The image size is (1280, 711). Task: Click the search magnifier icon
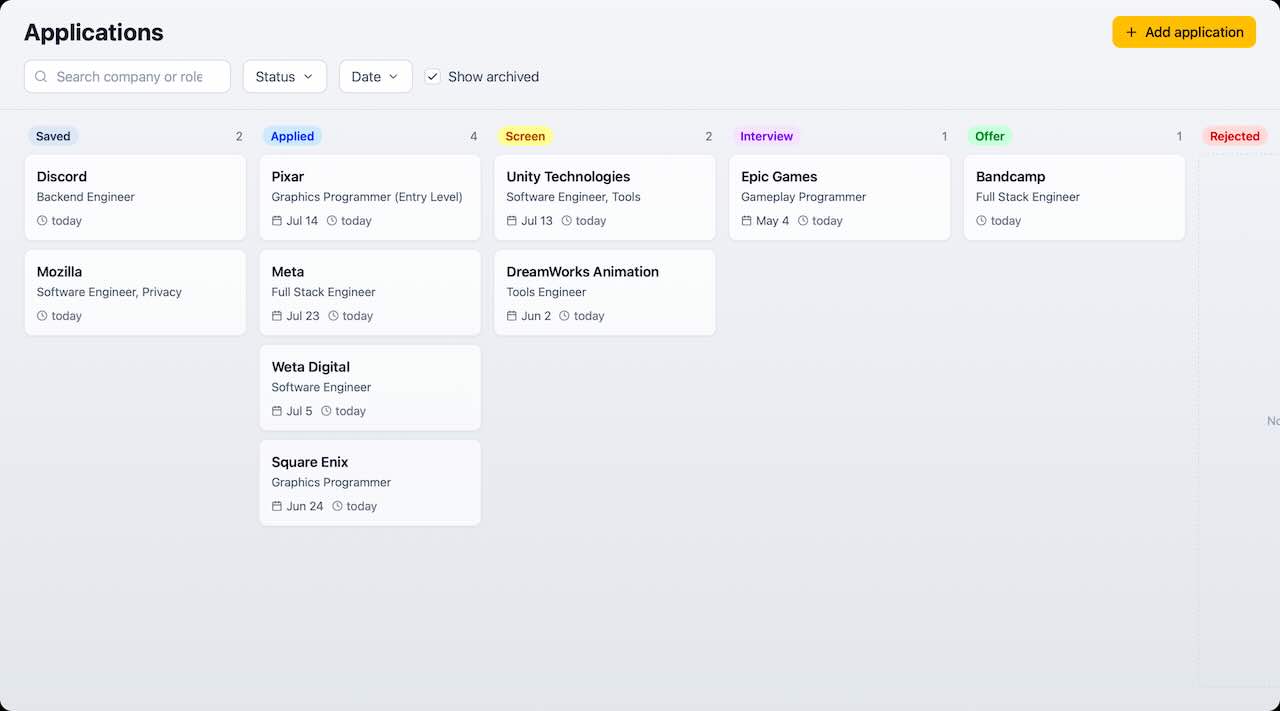coord(41,77)
